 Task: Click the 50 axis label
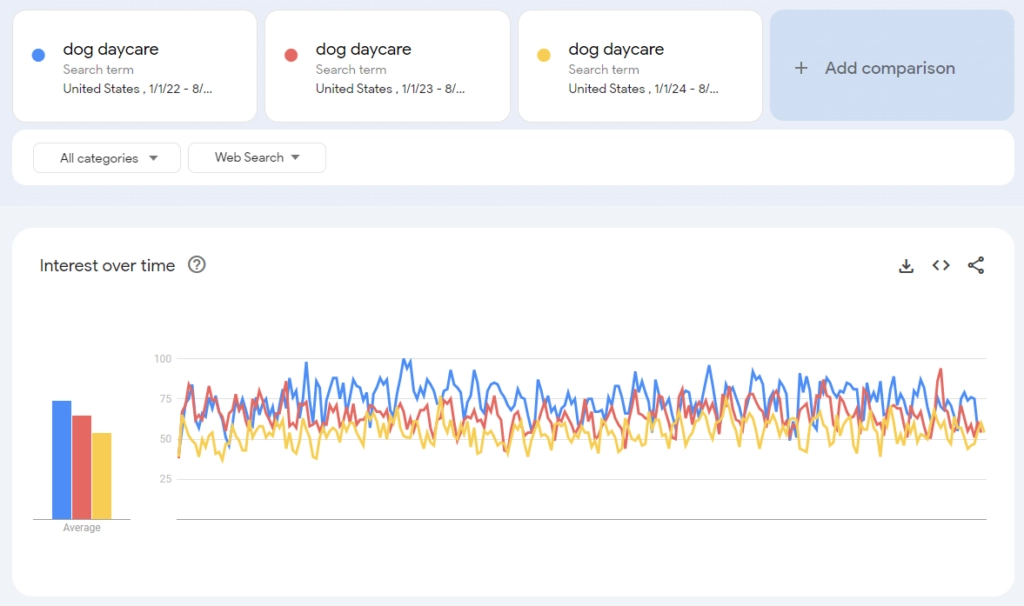point(165,439)
